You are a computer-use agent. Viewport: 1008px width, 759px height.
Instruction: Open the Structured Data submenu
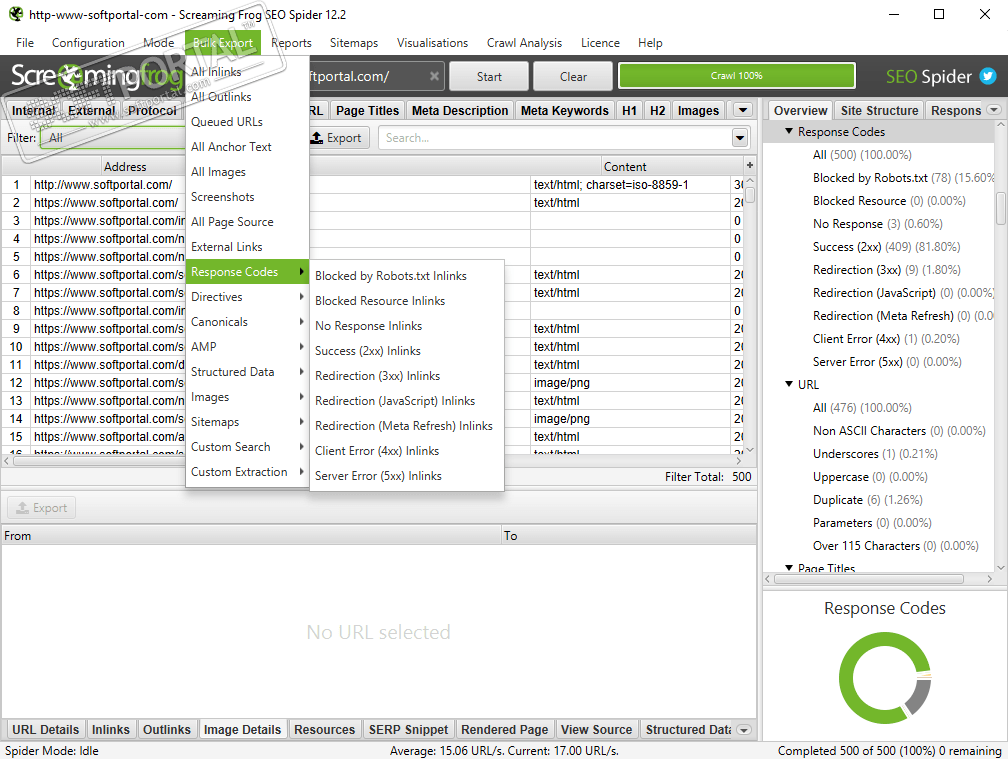pos(246,372)
